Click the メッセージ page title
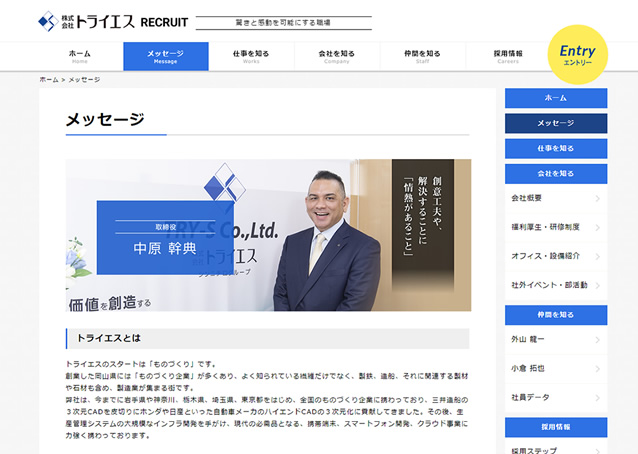 [105, 120]
